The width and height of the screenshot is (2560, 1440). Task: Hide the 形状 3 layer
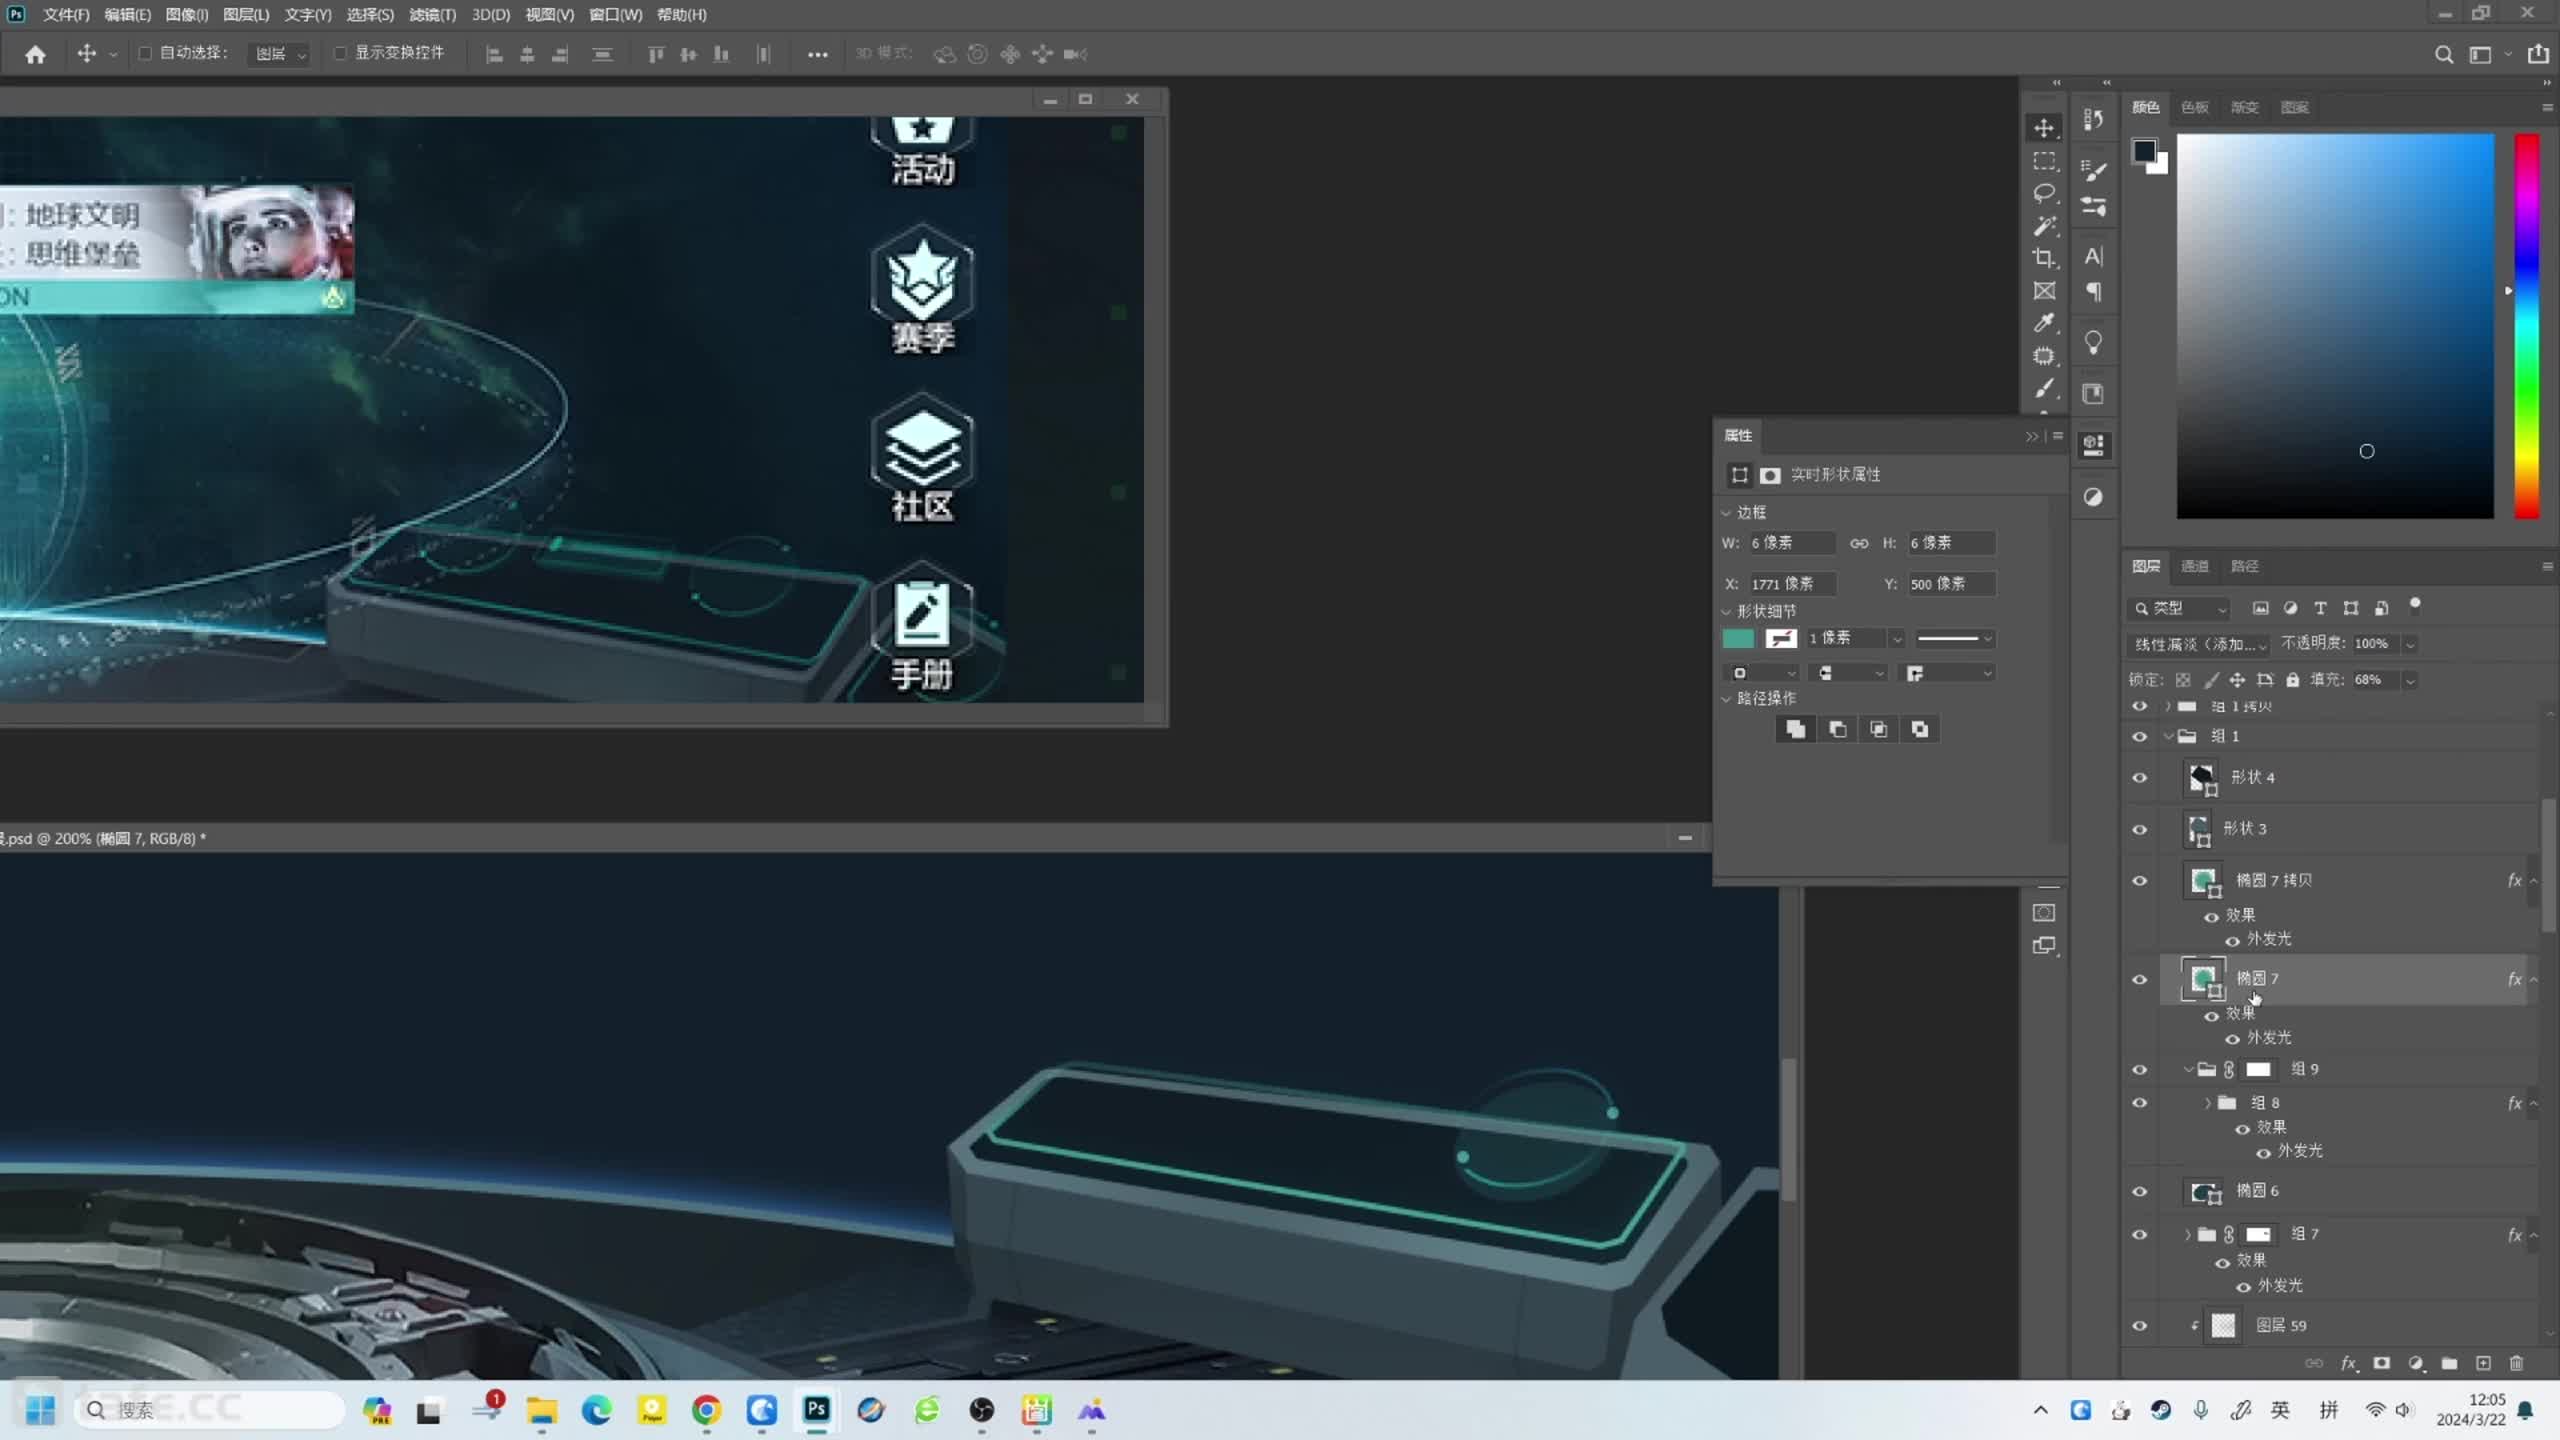click(x=2139, y=829)
